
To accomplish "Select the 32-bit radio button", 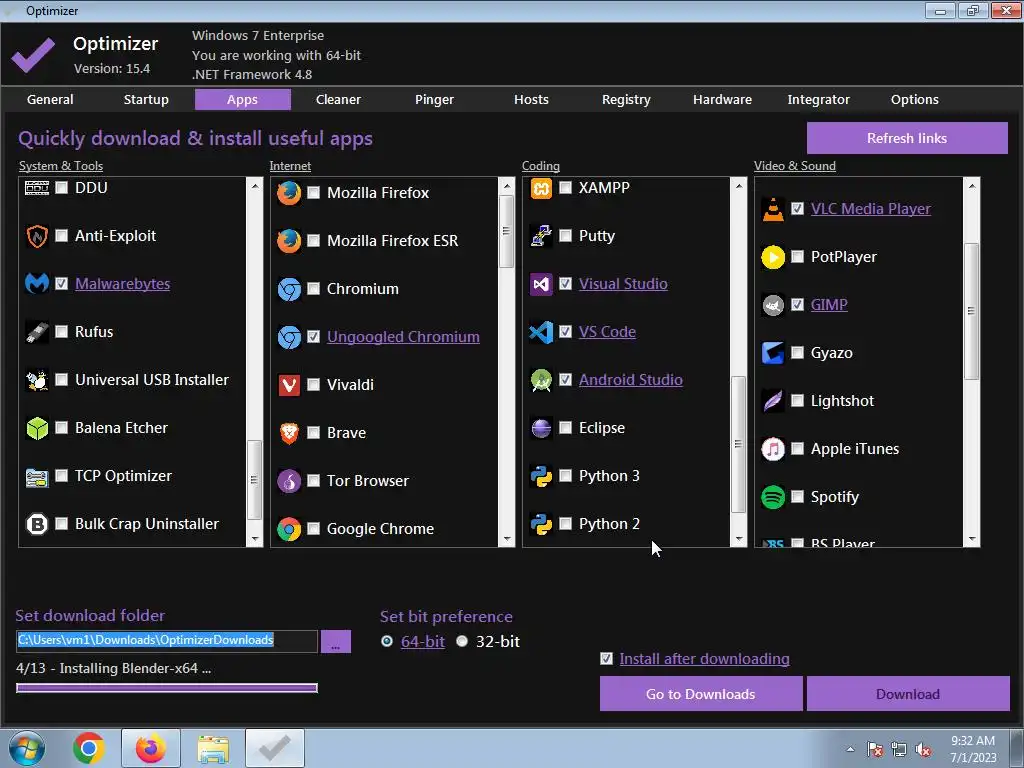I will tap(462, 641).
